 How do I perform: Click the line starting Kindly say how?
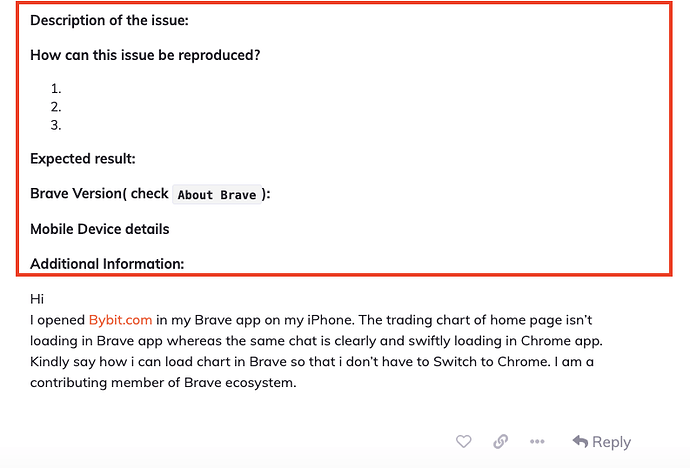click(x=312, y=362)
